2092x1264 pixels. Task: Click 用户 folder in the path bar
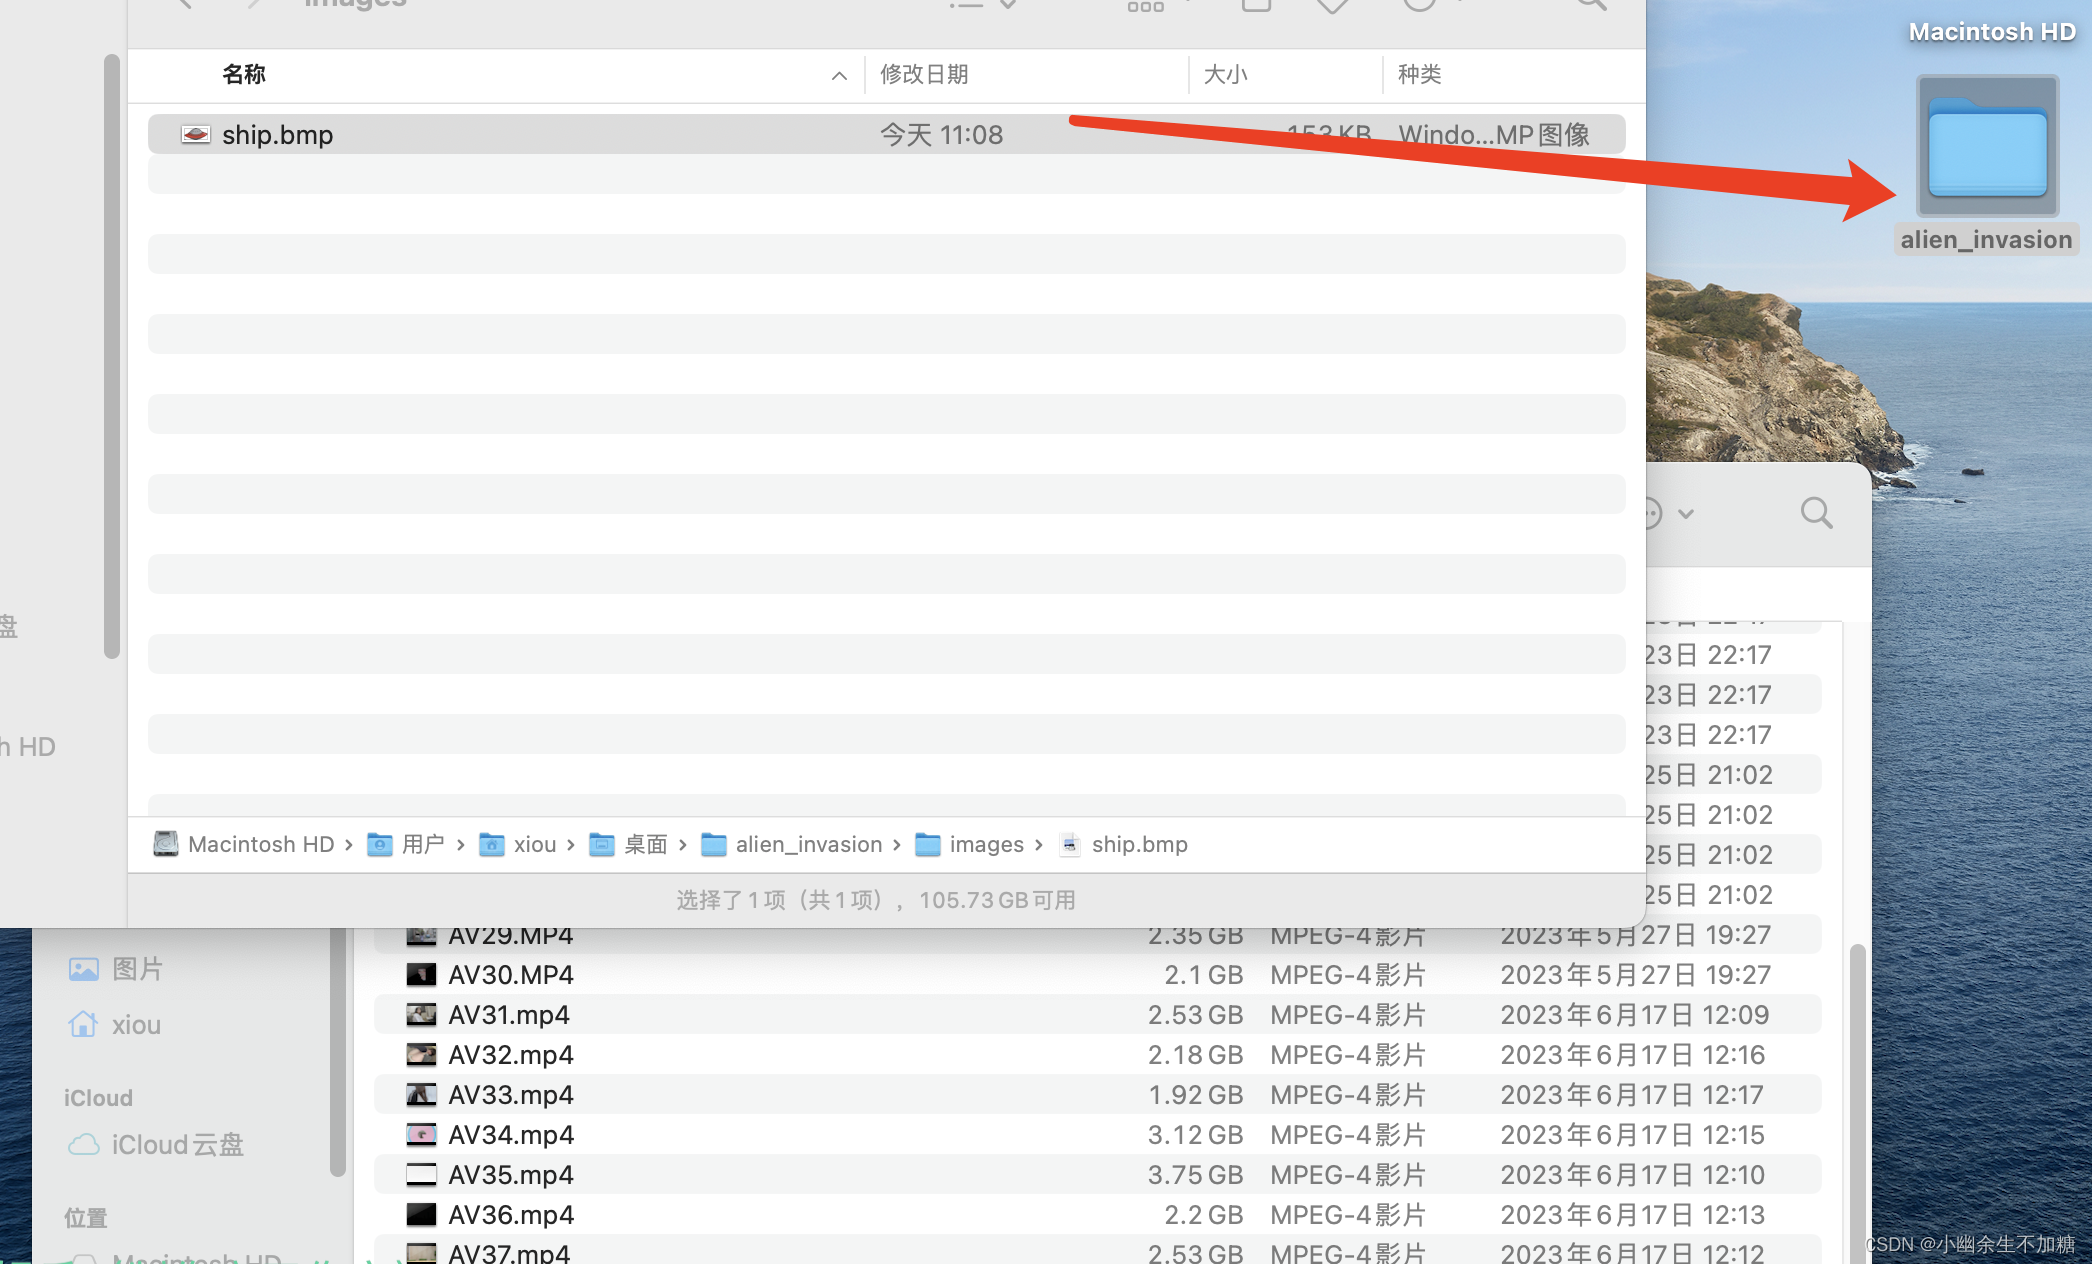pyautogui.click(x=423, y=844)
